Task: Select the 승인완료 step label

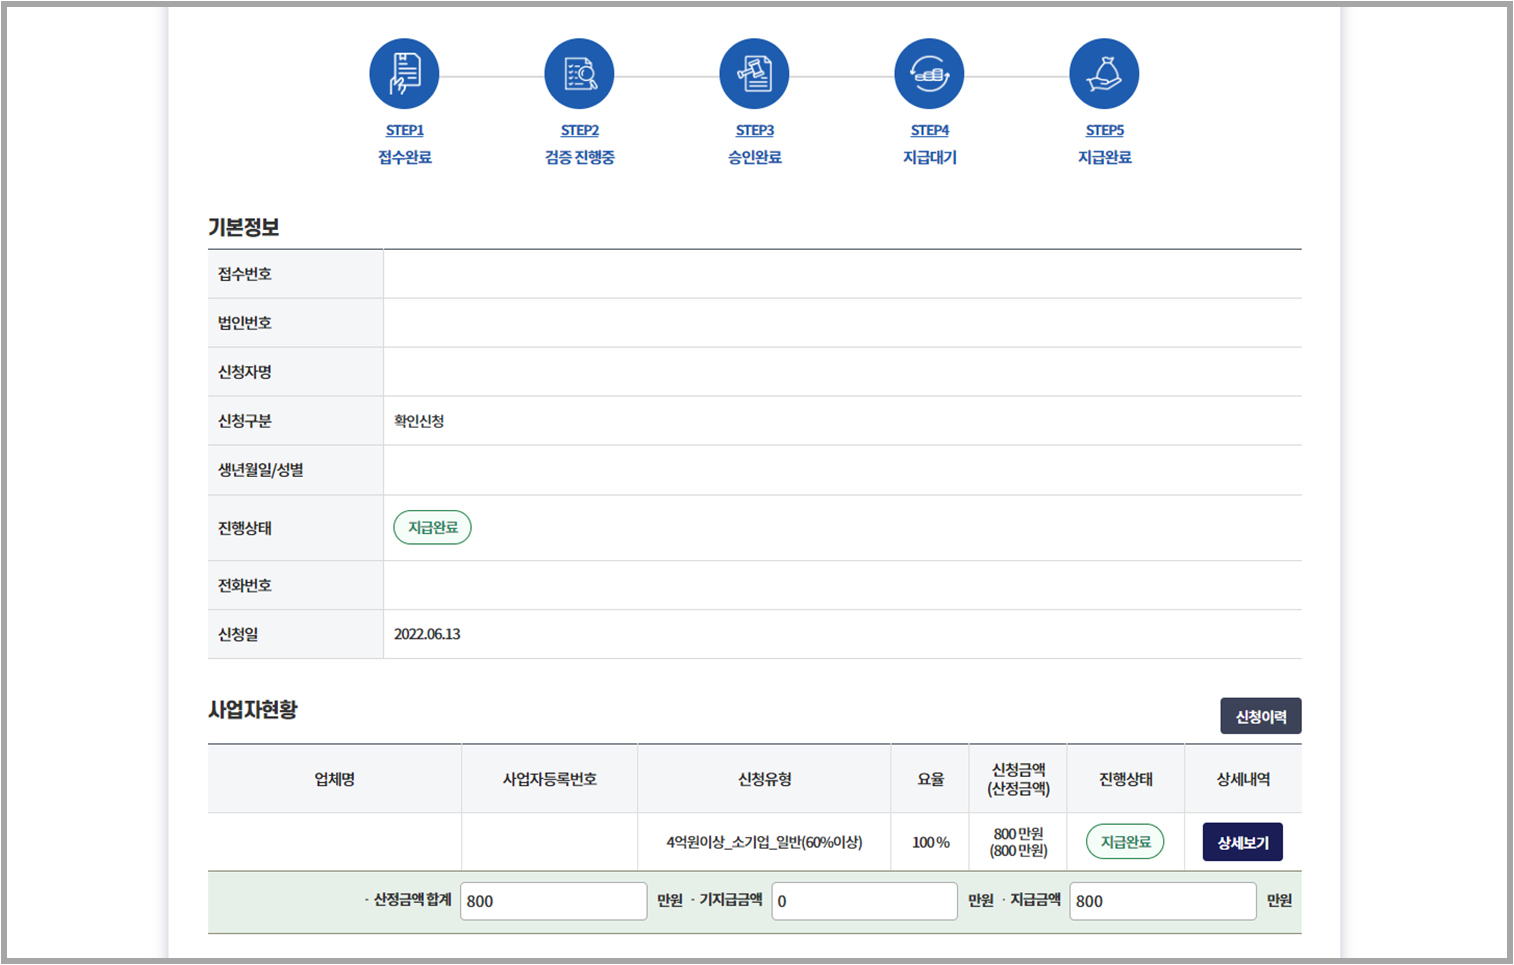Action: pos(755,157)
